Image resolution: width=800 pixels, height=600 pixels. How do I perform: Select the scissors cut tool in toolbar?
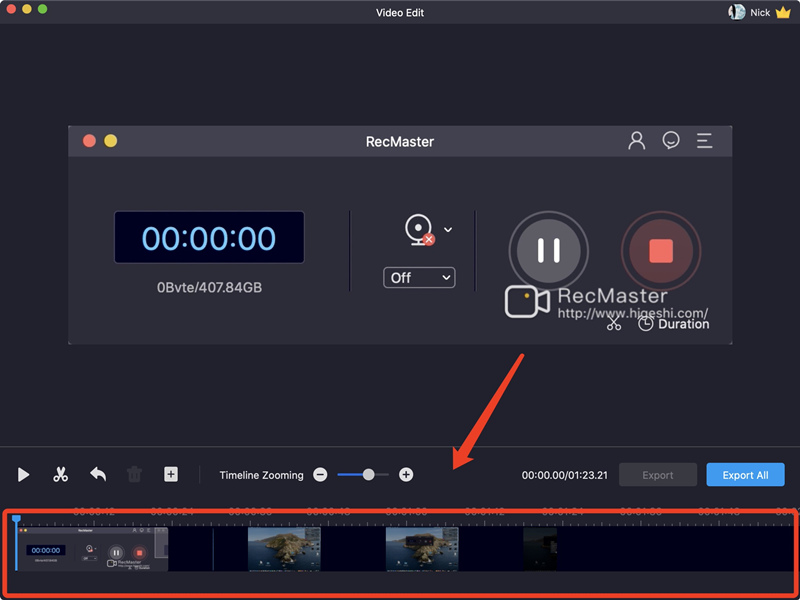click(x=60, y=475)
